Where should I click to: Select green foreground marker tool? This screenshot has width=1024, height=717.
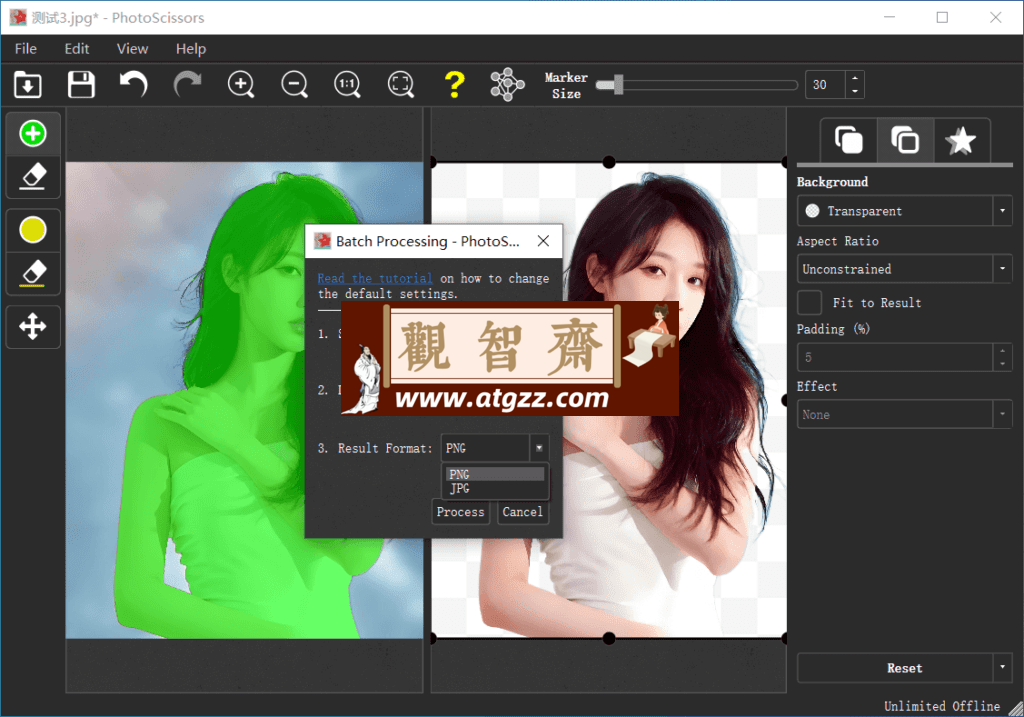[33, 133]
